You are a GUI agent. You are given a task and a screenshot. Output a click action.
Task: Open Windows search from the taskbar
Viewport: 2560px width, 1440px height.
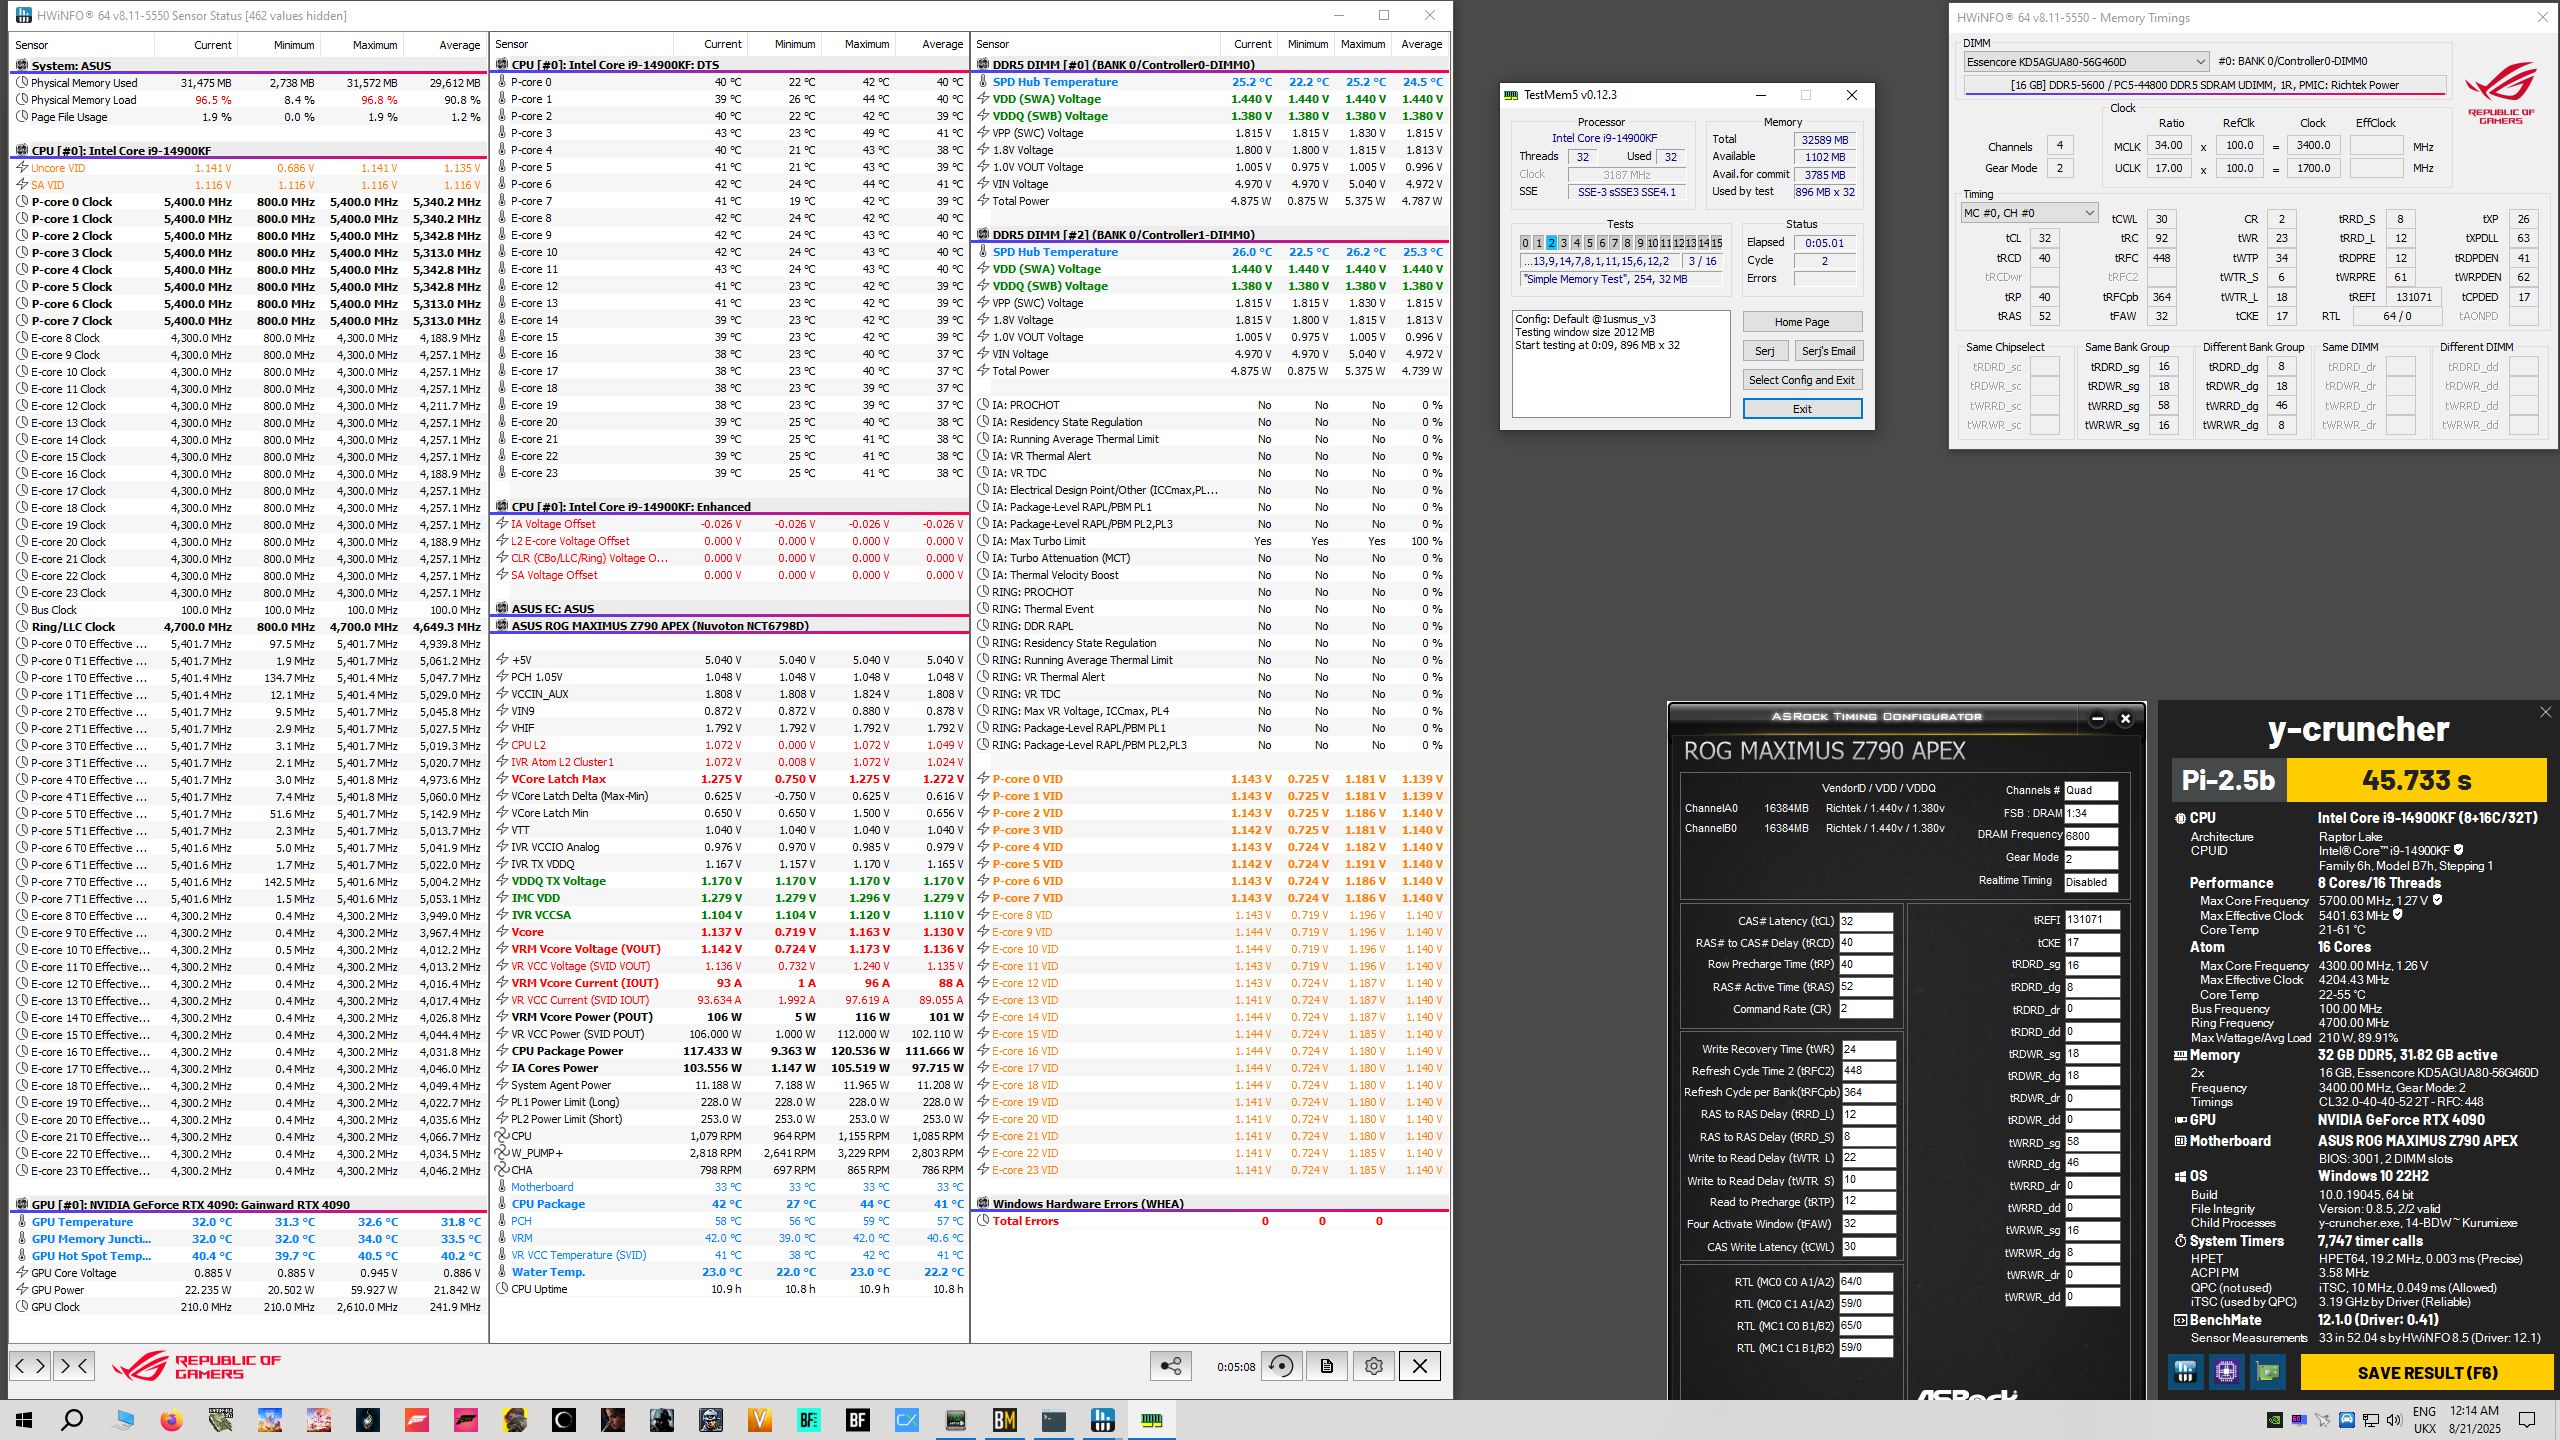pyautogui.click(x=72, y=1420)
